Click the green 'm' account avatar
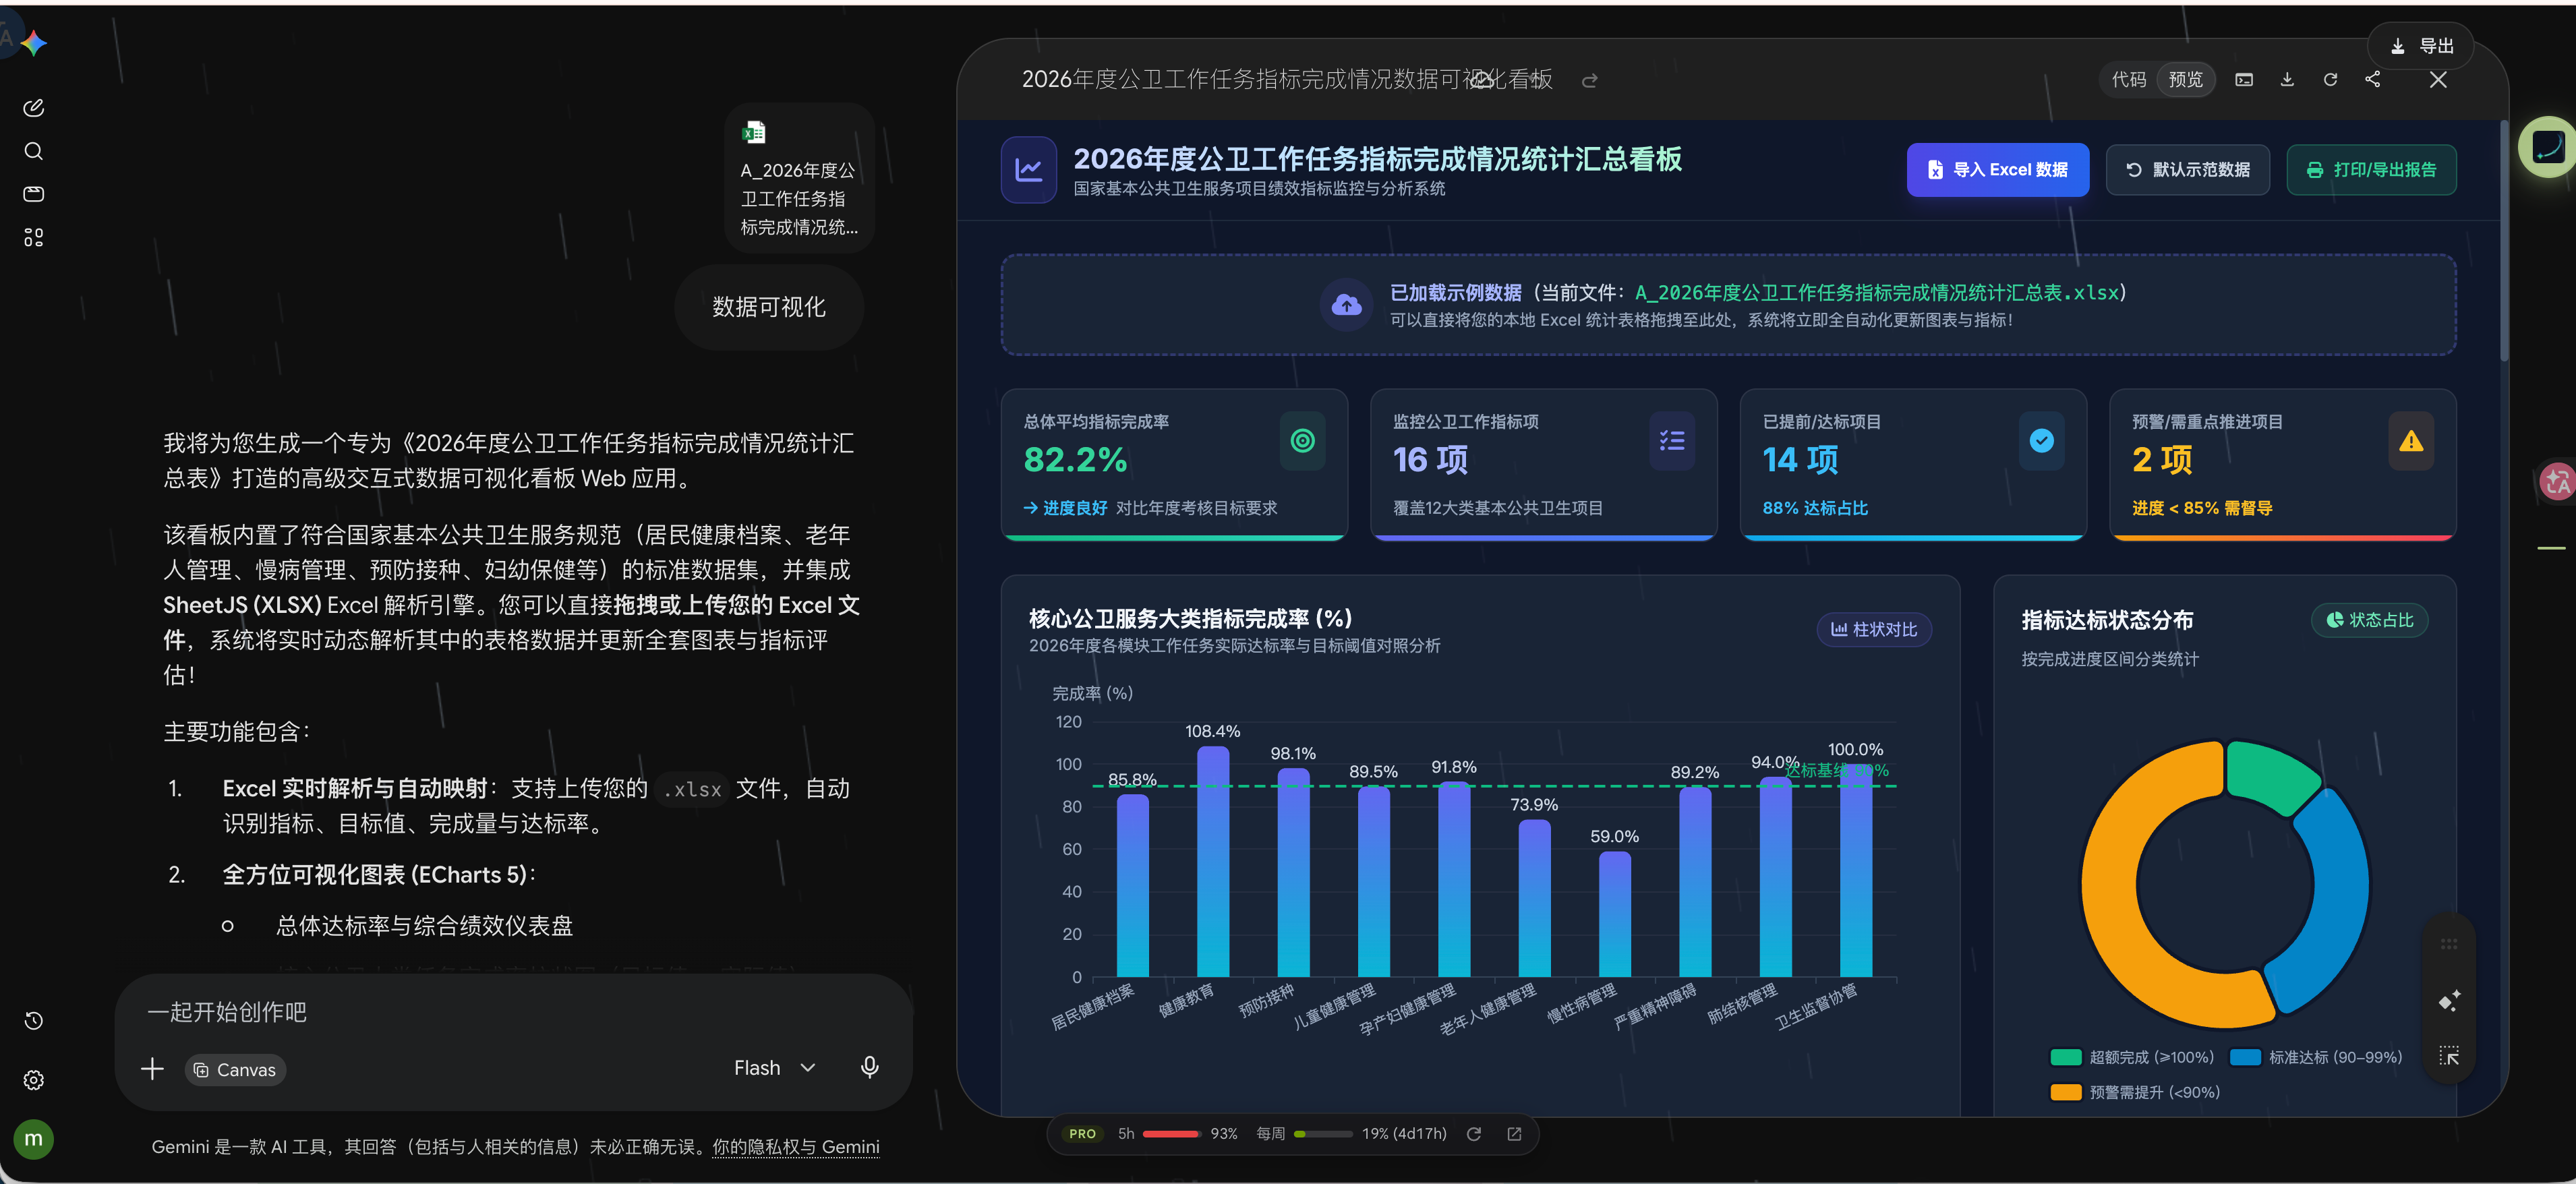The height and width of the screenshot is (1184, 2576). pyautogui.click(x=34, y=1139)
